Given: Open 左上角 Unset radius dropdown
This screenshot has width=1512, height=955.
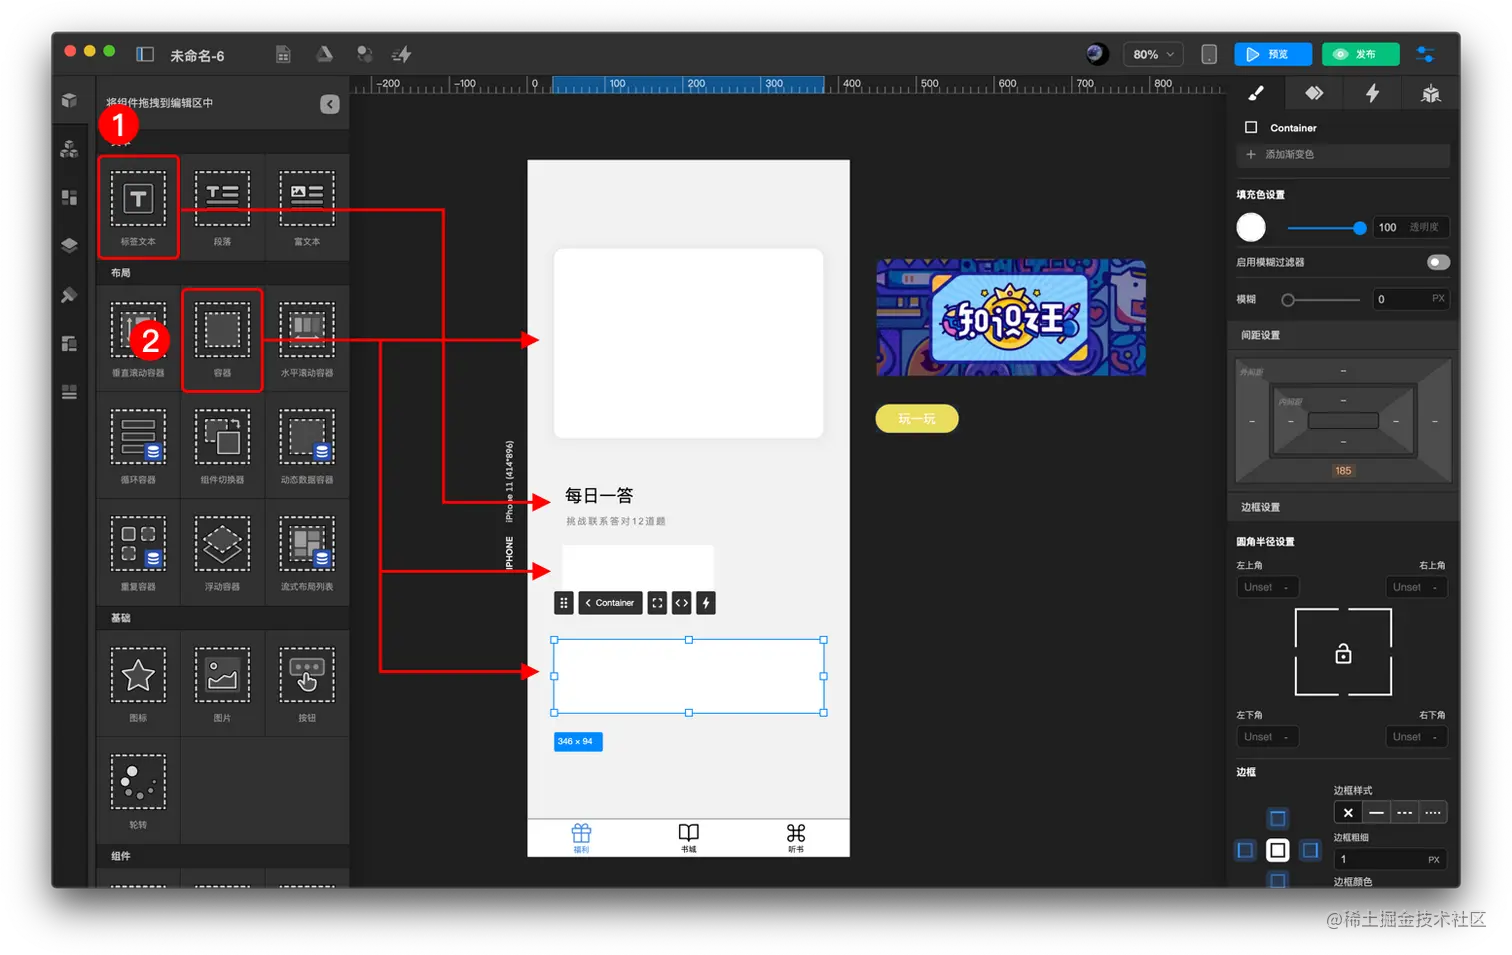Looking at the screenshot, I should tap(1268, 587).
